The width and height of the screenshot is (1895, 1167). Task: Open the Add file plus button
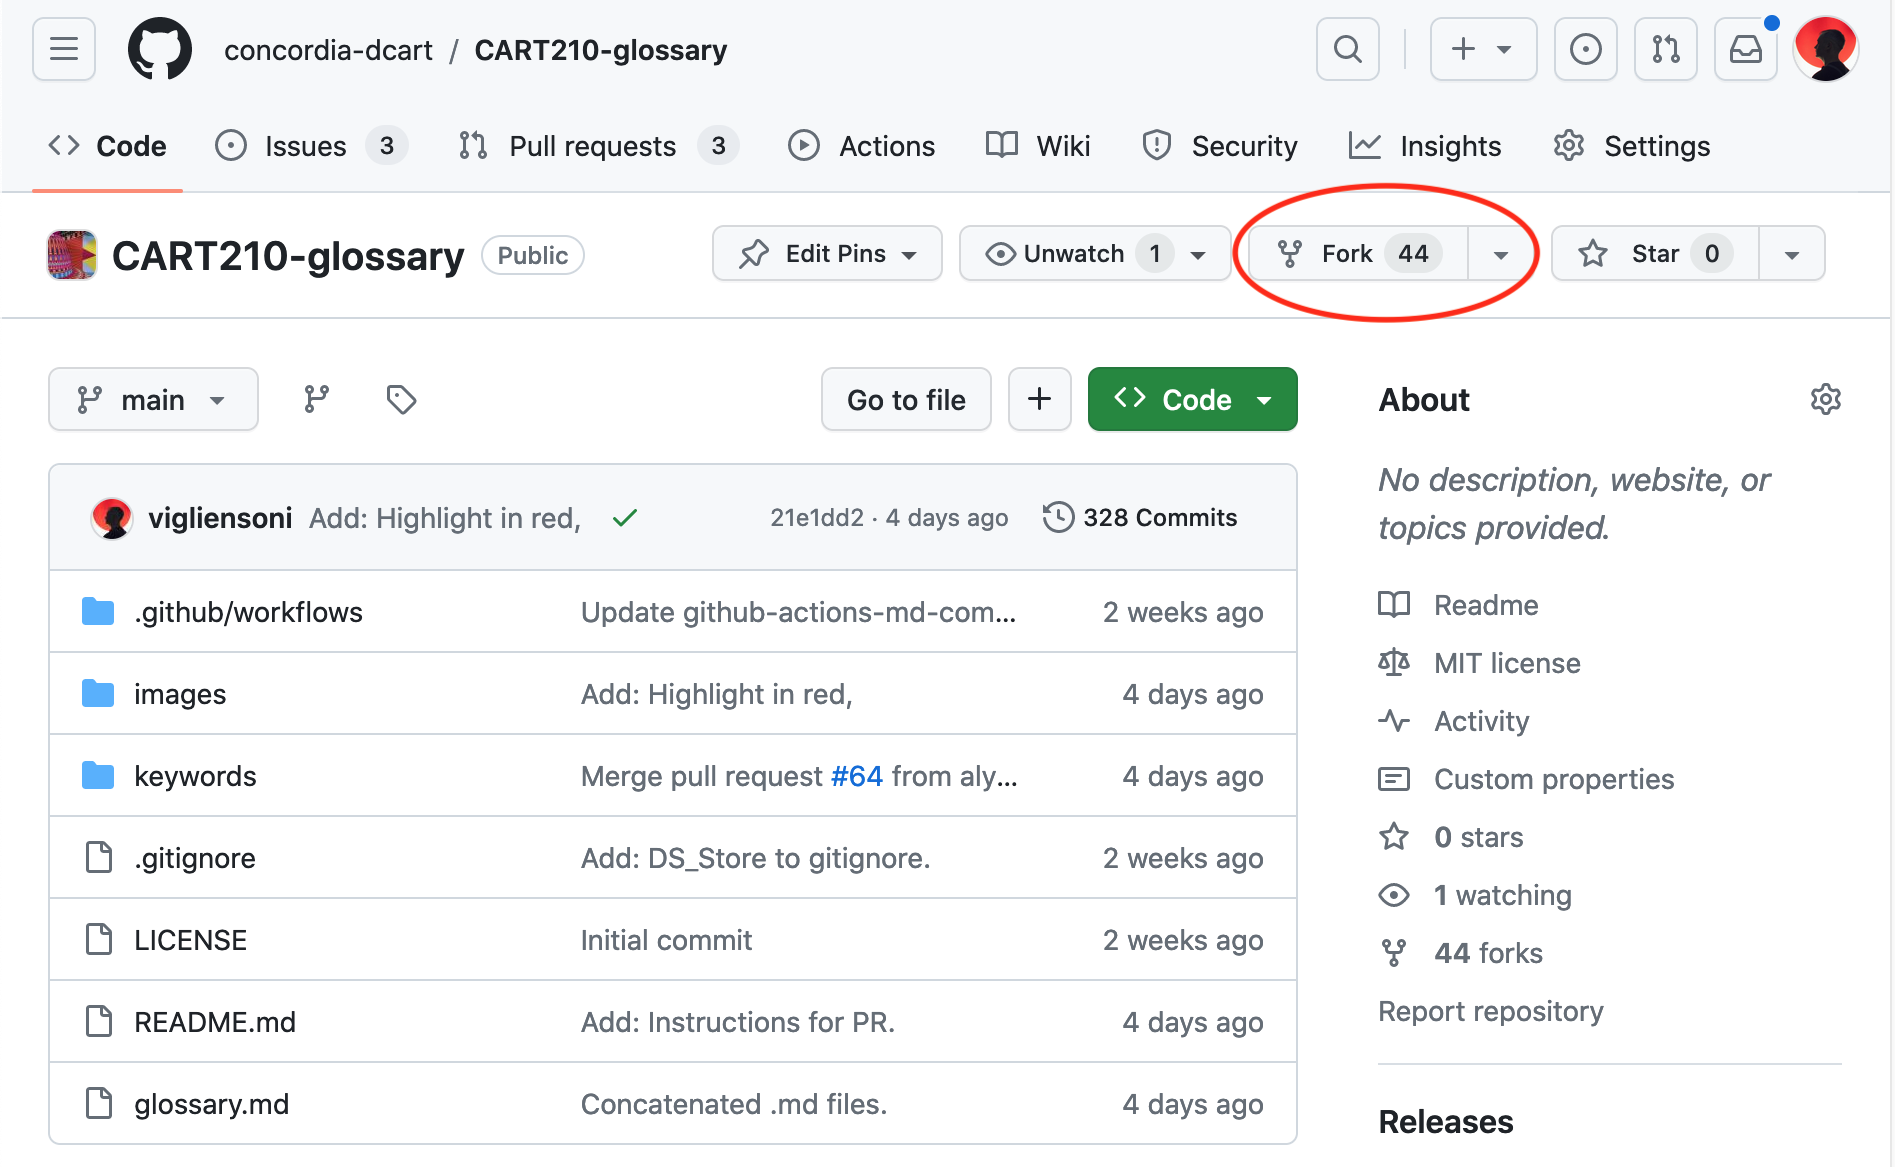click(x=1040, y=399)
